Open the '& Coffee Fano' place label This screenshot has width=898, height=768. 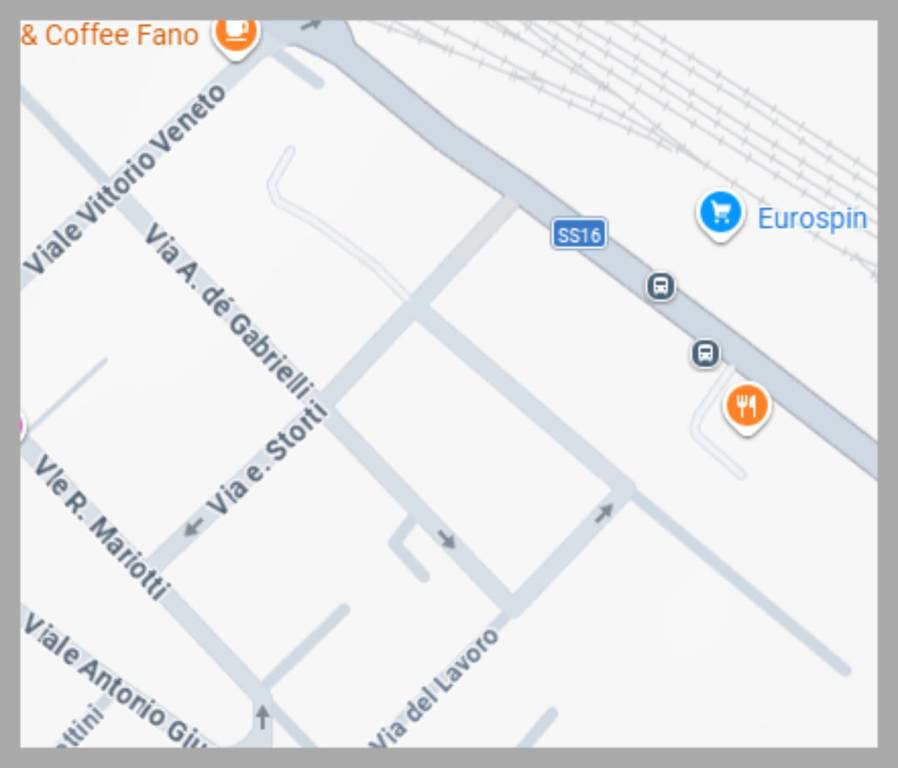pyautogui.click(x=109, y=35)
